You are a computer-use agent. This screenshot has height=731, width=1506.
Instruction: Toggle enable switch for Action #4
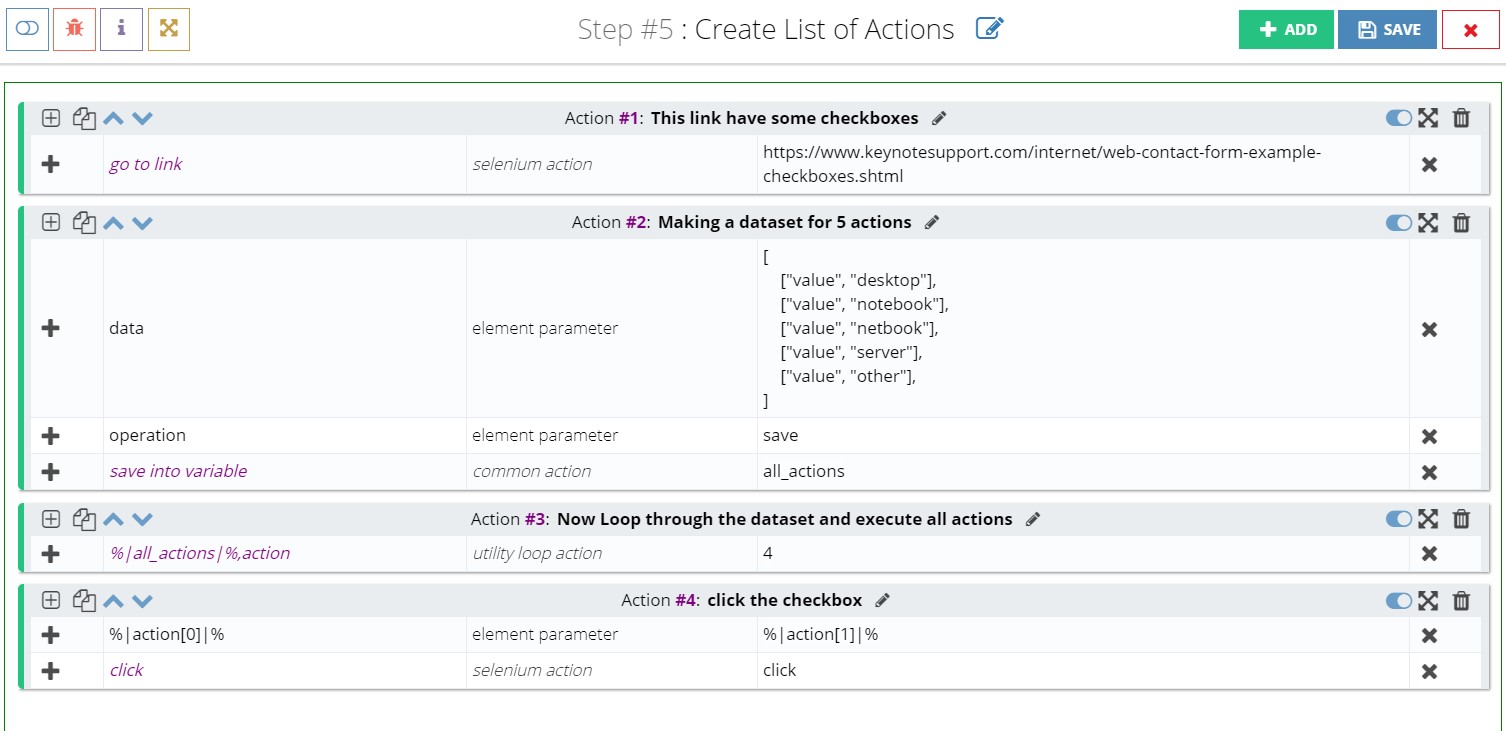click(x=1399, y=600)
